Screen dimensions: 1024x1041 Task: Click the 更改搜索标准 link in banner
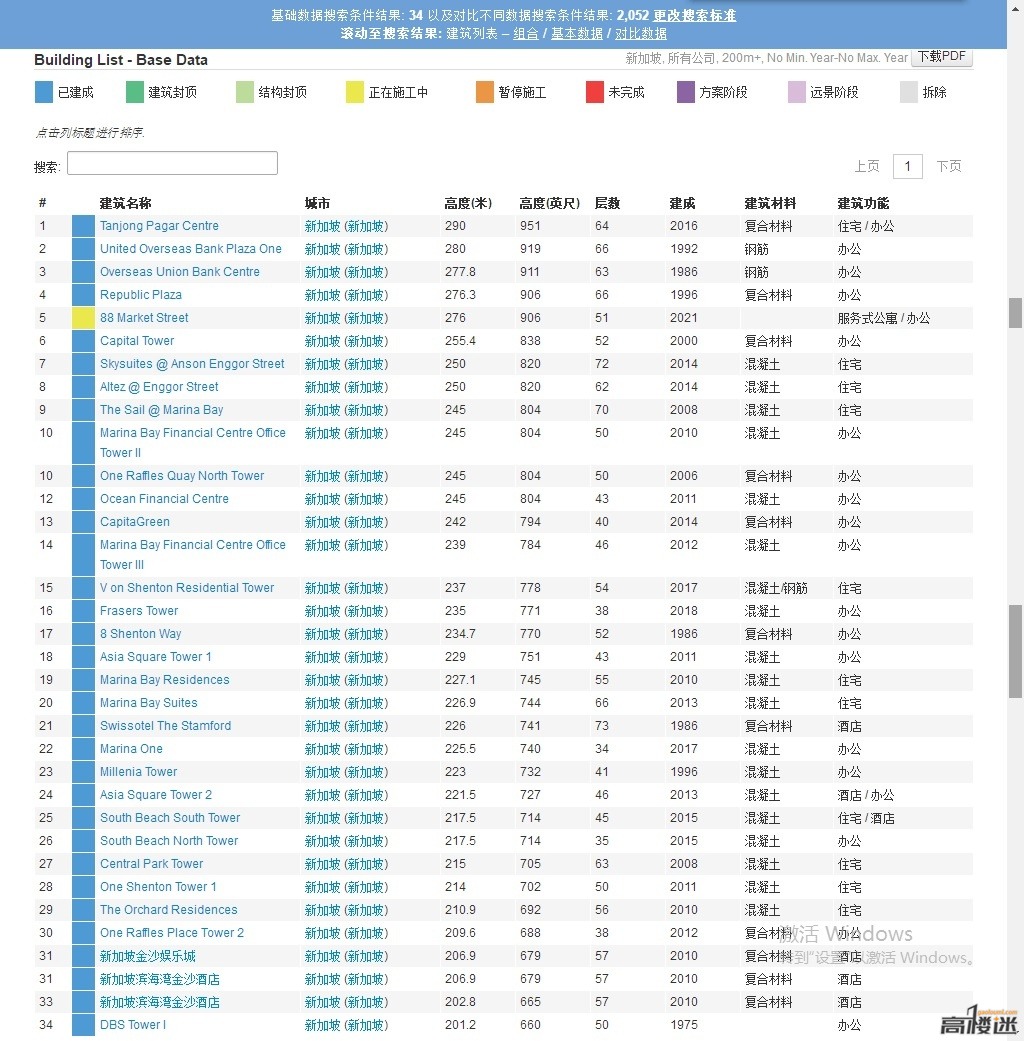(x=694, y=15)
